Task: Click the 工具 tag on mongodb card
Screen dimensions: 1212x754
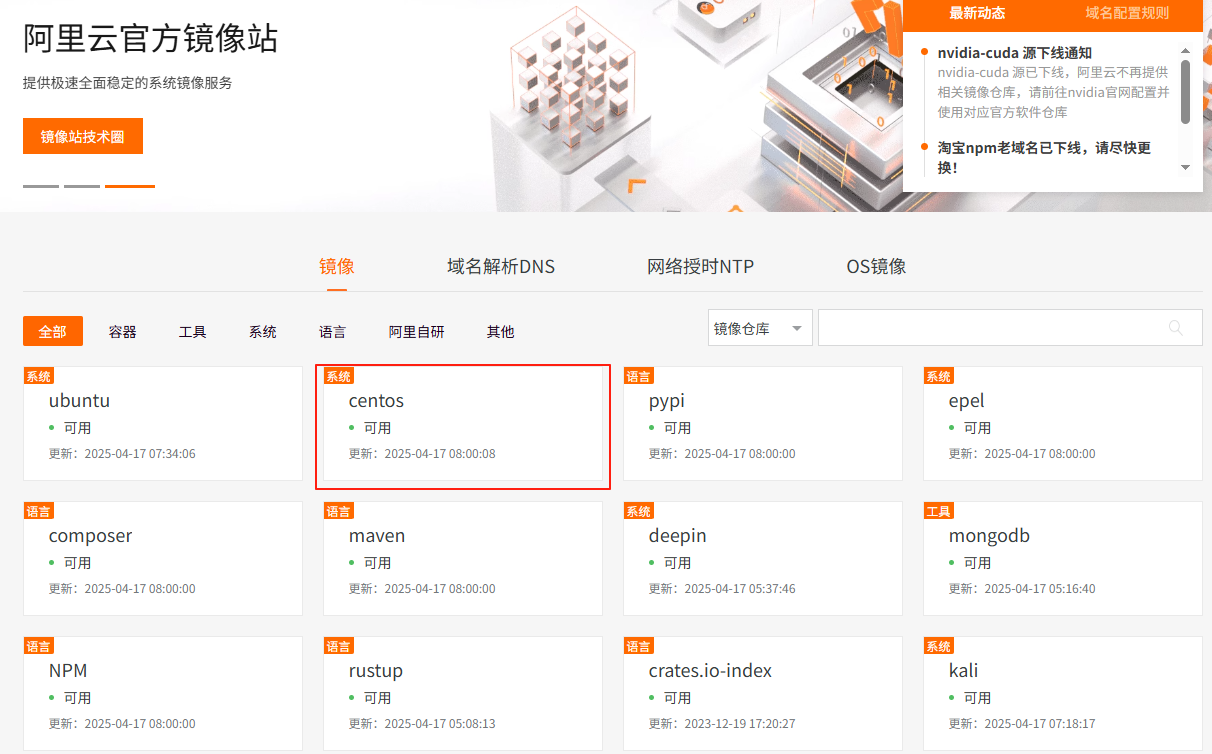Action: coord(939,511)
